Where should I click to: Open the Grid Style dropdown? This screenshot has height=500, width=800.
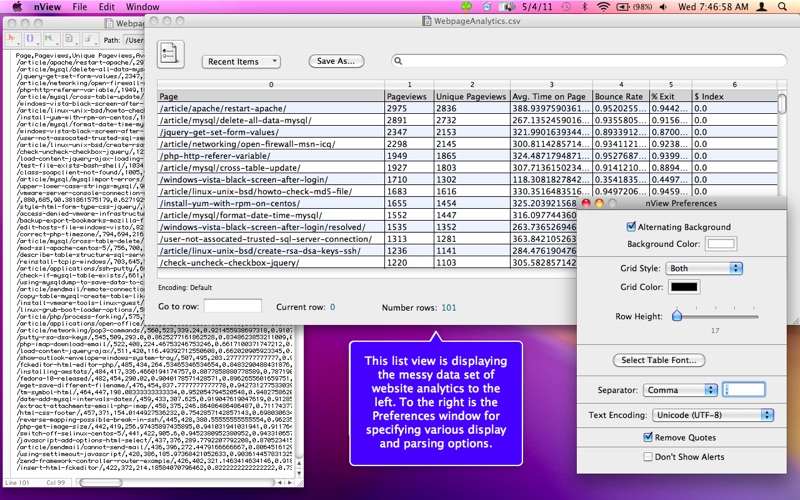coord(704,268)
